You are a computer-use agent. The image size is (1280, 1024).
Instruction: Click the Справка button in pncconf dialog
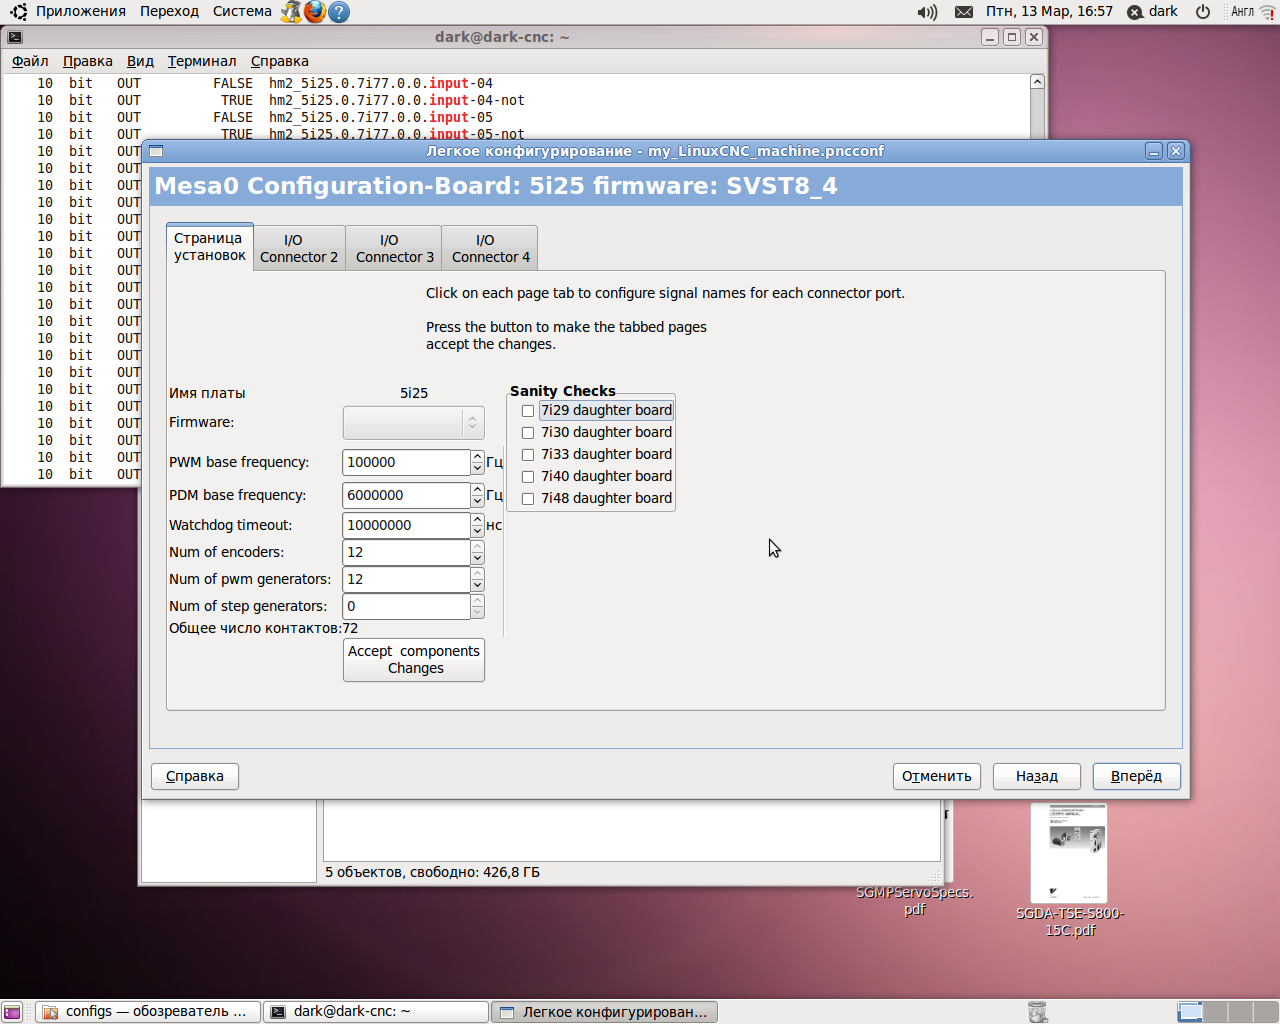point(195,776)
